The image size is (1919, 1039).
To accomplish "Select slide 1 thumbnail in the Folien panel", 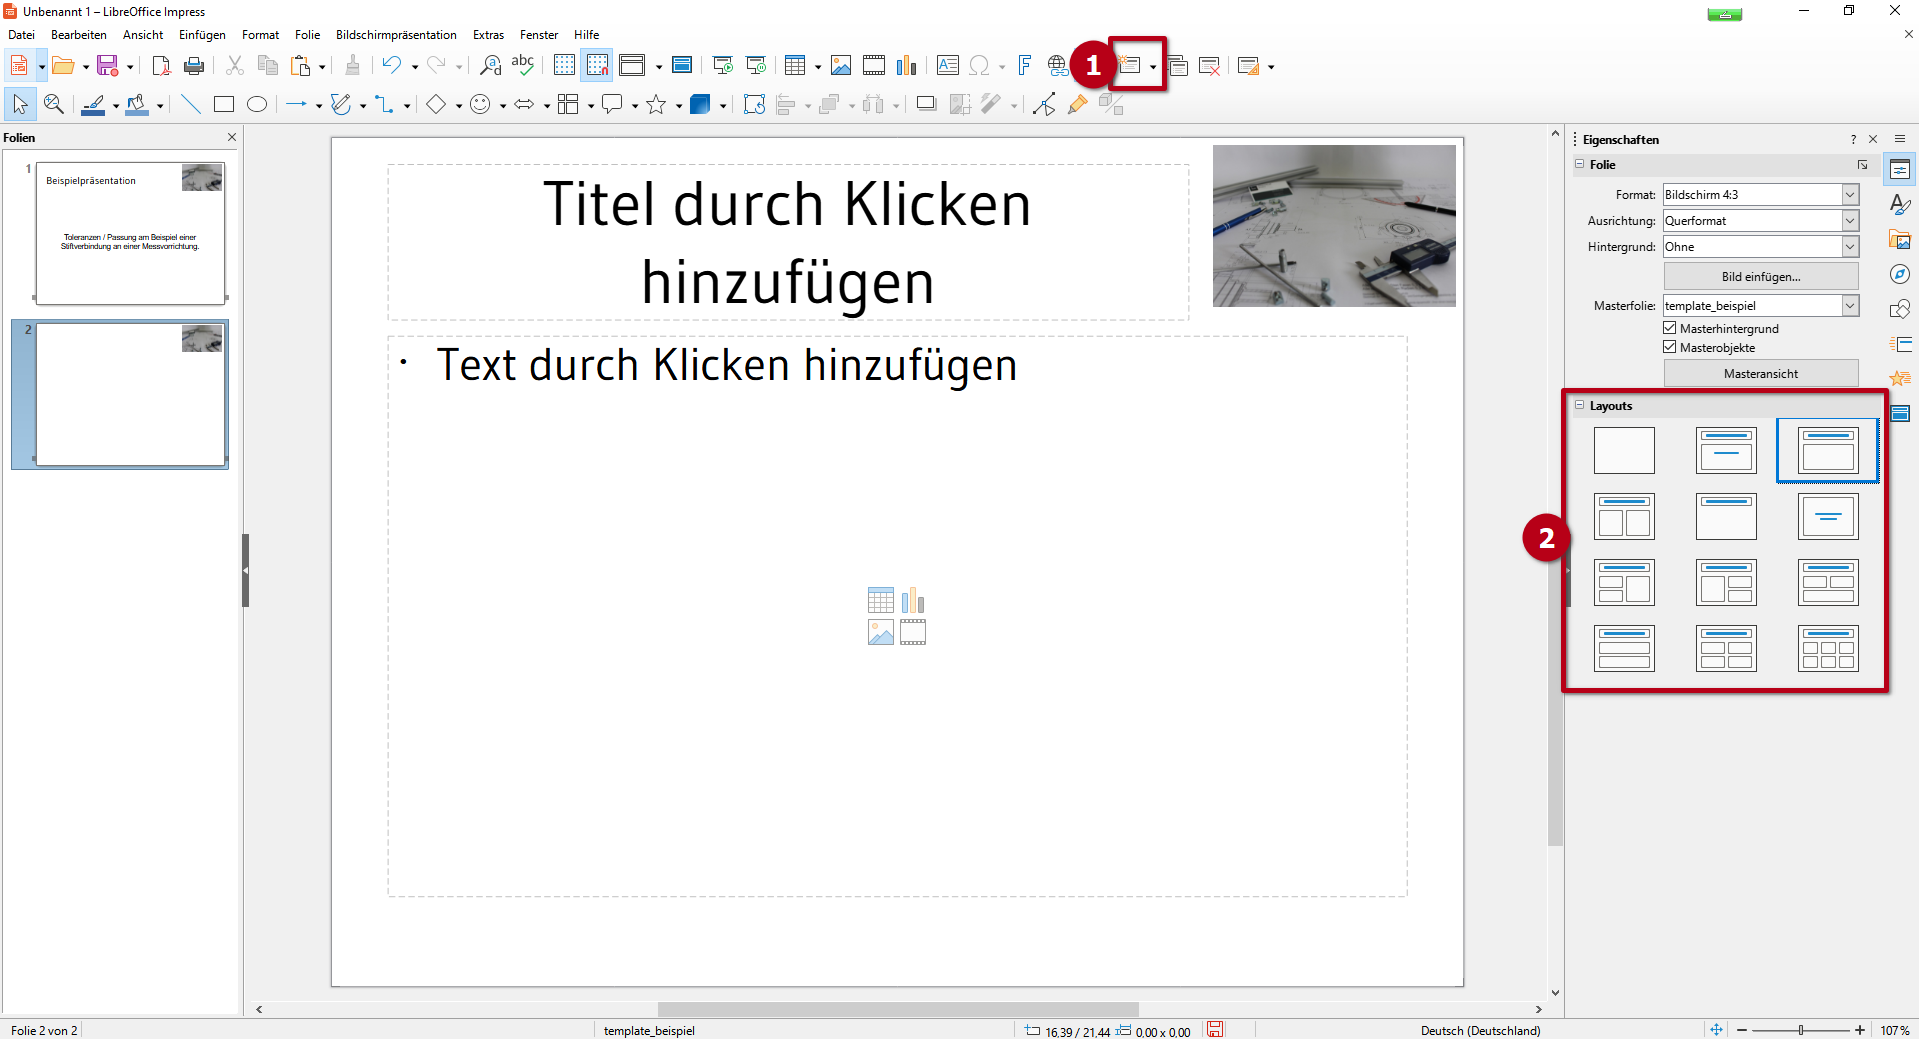I will click(130, 233).
